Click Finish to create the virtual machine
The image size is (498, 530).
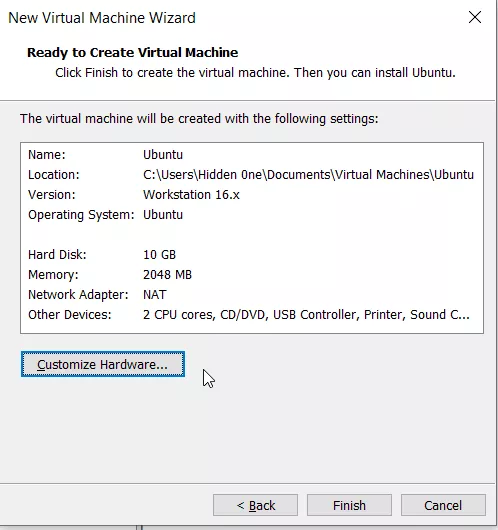(x=349, y=505)
